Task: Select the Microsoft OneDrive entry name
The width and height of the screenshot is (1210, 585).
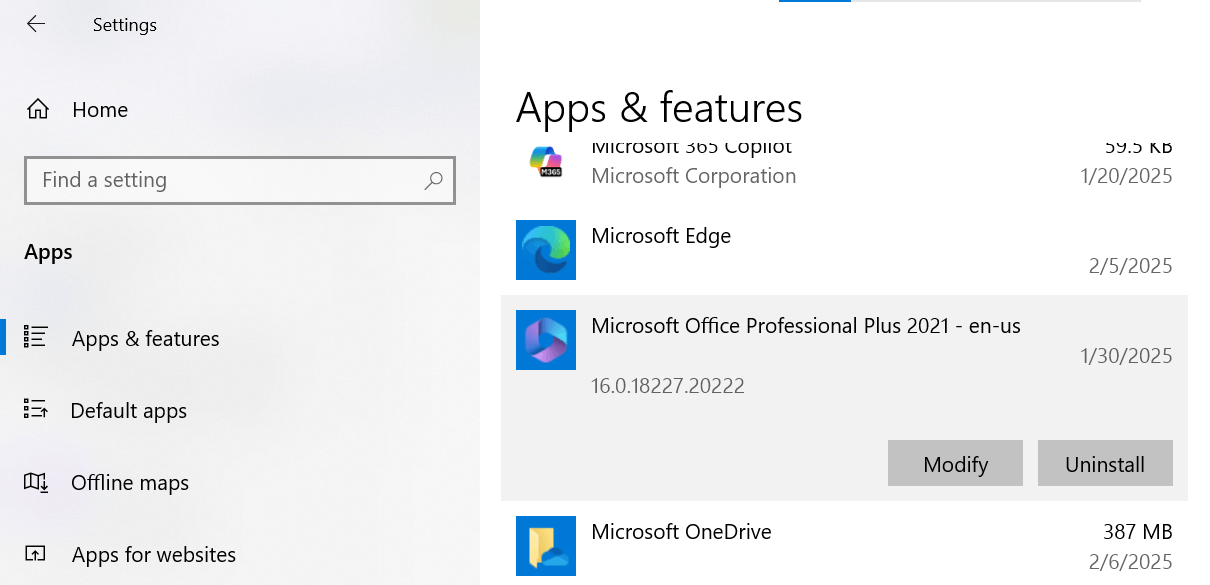Action: pyautogui.click(x=682, y=532)
